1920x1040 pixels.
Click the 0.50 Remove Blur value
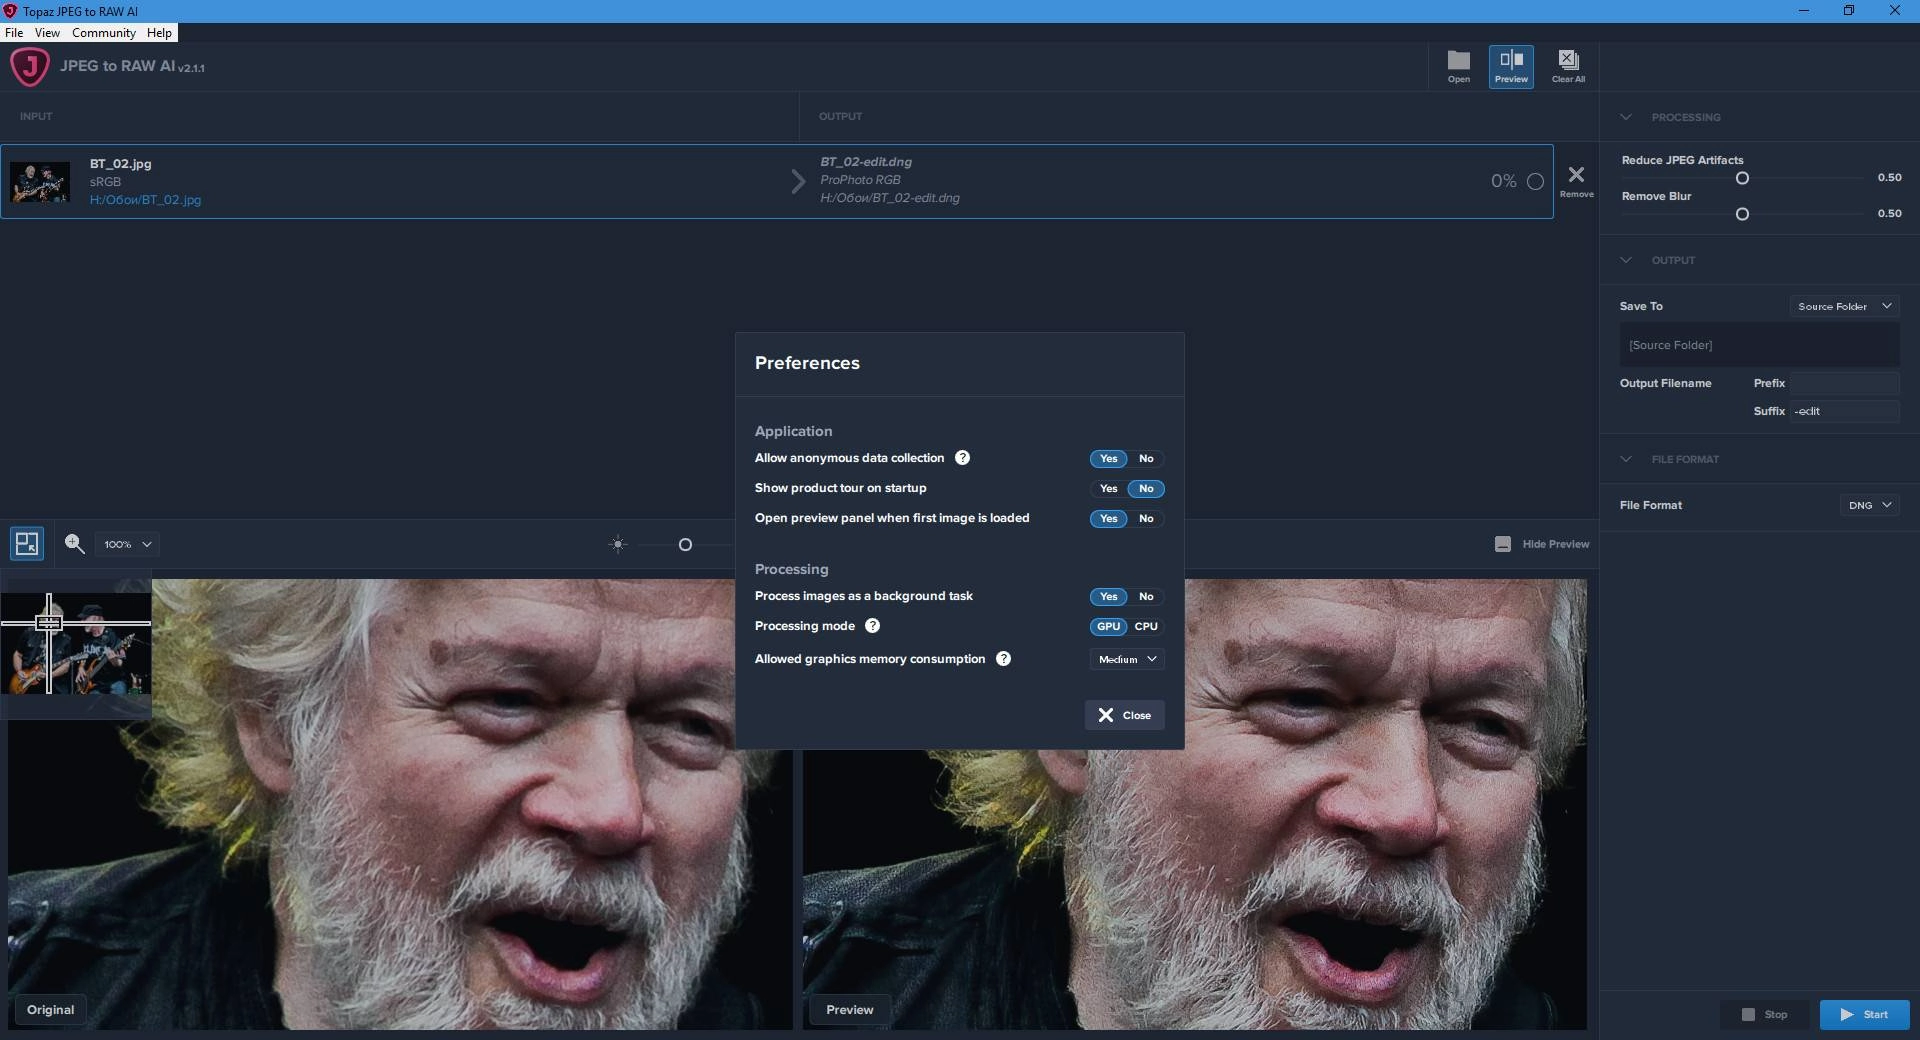1889,213
